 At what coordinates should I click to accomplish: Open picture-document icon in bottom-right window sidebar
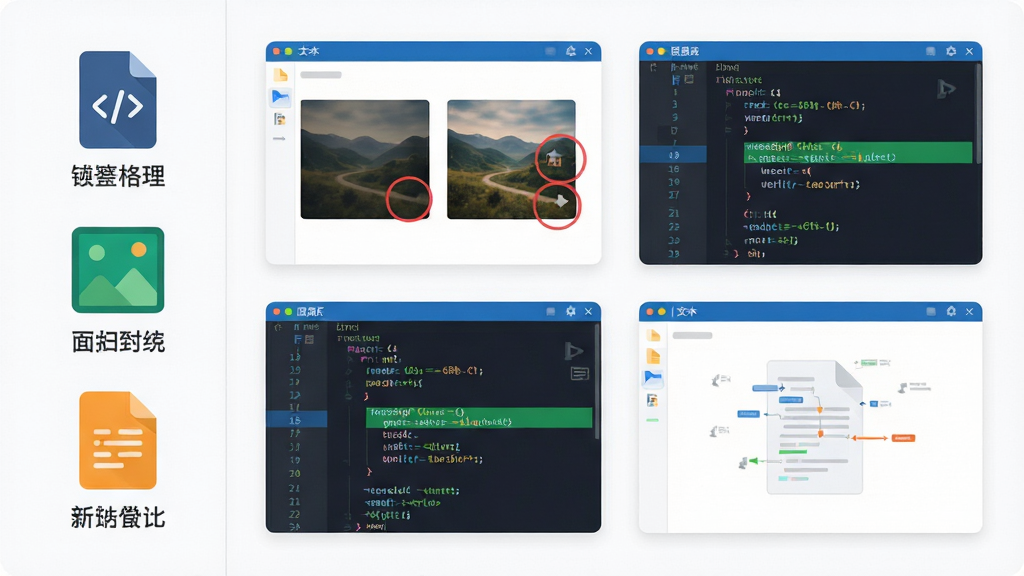pos(652,400)
